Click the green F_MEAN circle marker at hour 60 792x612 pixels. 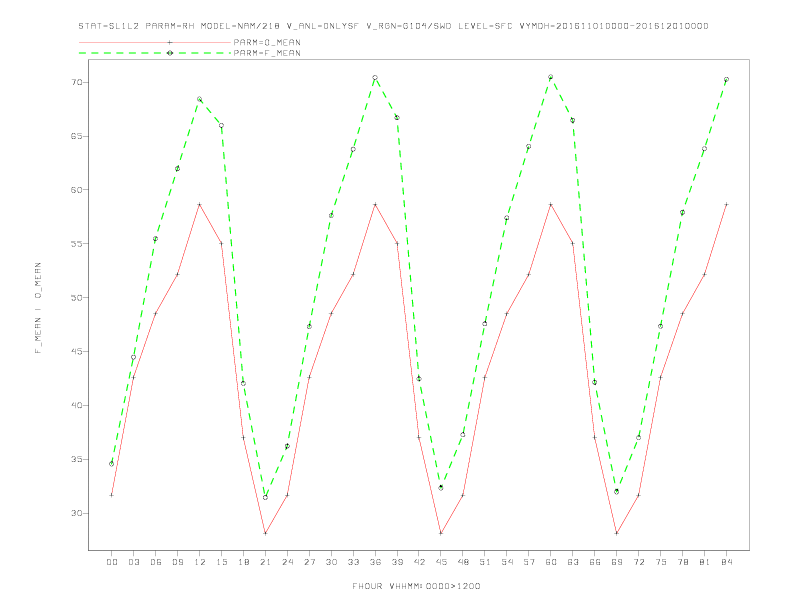[x=551, y=77]
